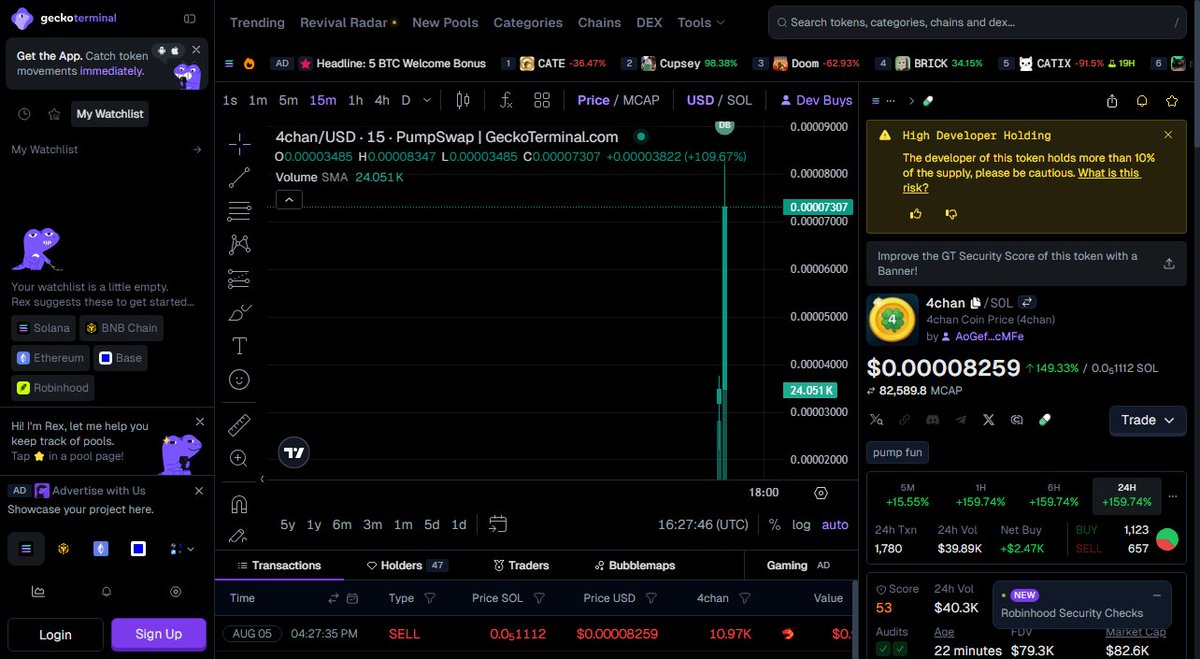Select the 24H stats period
1200x659 pixels.
click(x=1127, y=495)
